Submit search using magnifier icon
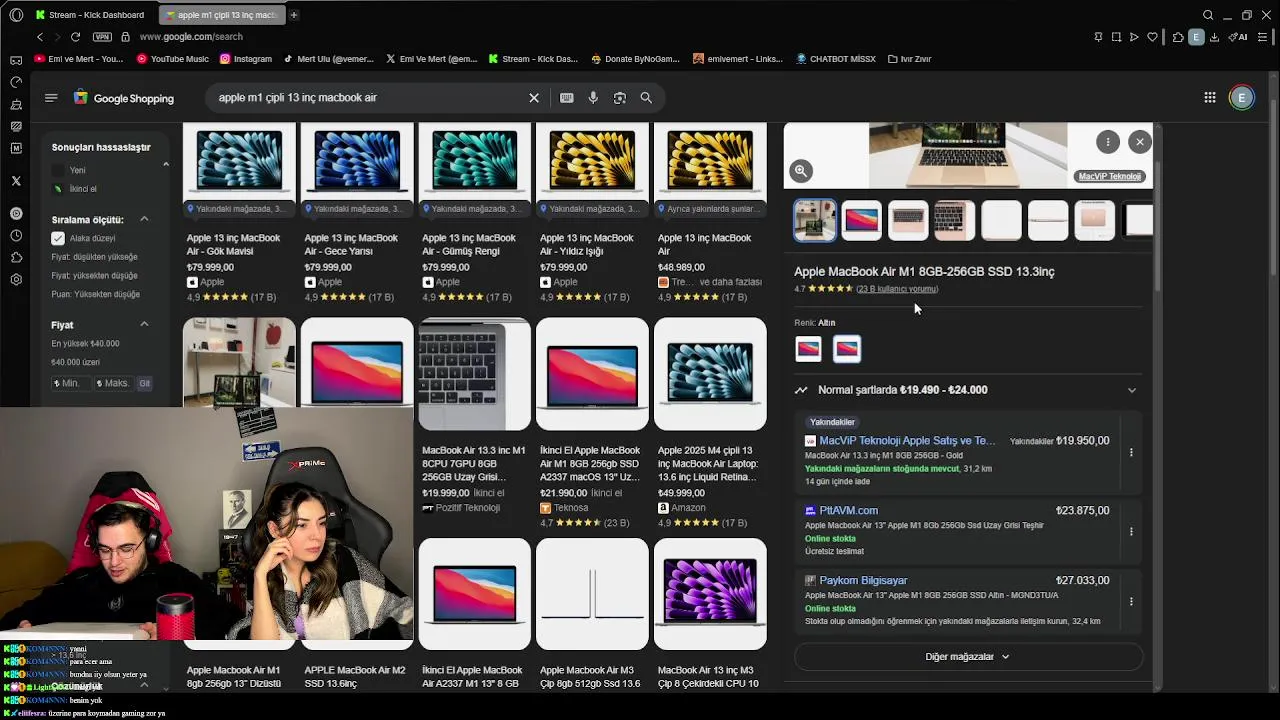The height and width of the screenshot is (720, 1280). 646,98
